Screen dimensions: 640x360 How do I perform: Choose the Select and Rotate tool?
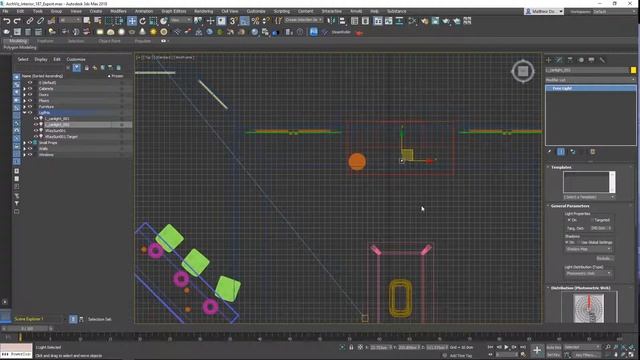coord(142,21)
